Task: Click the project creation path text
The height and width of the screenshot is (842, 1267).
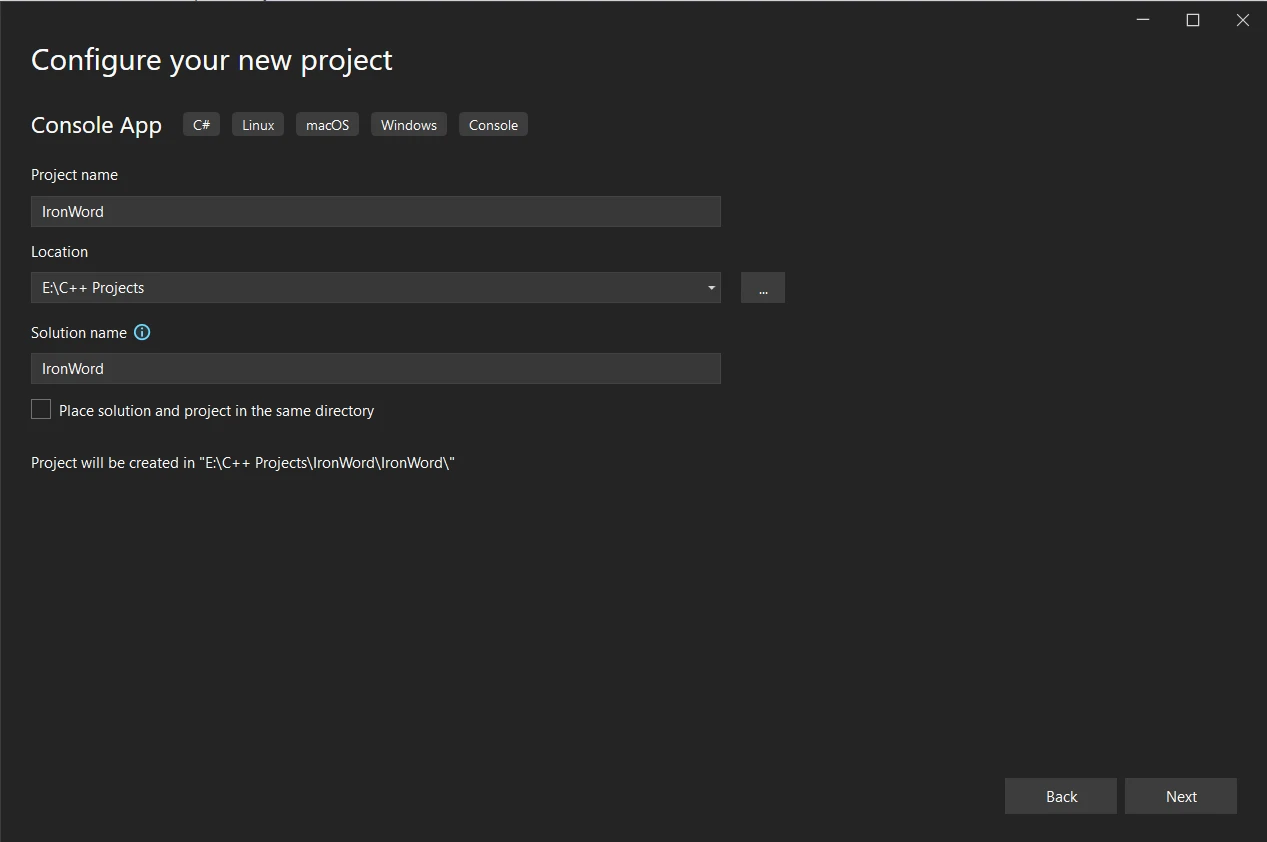Action: [243, 463]
